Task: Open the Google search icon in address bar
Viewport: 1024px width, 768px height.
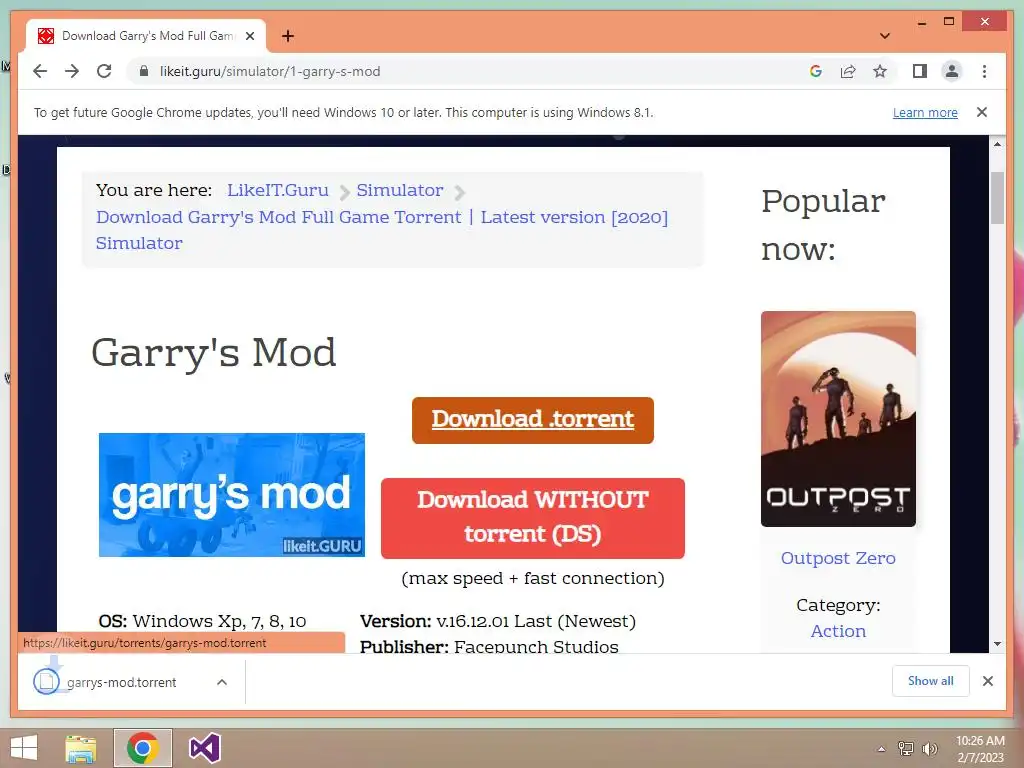Action: 816,71
